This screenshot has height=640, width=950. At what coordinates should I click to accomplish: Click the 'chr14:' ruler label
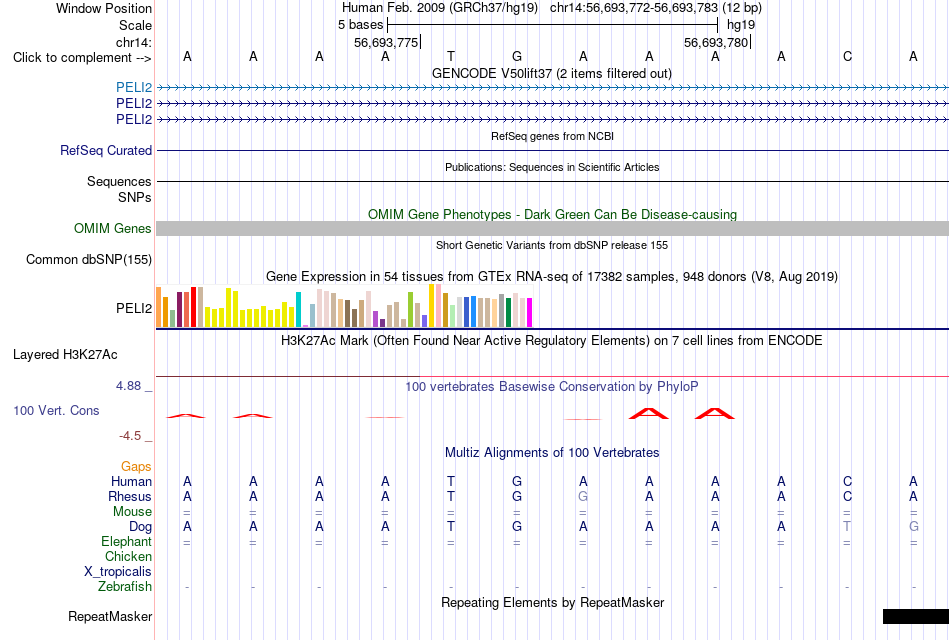point(133,42)
